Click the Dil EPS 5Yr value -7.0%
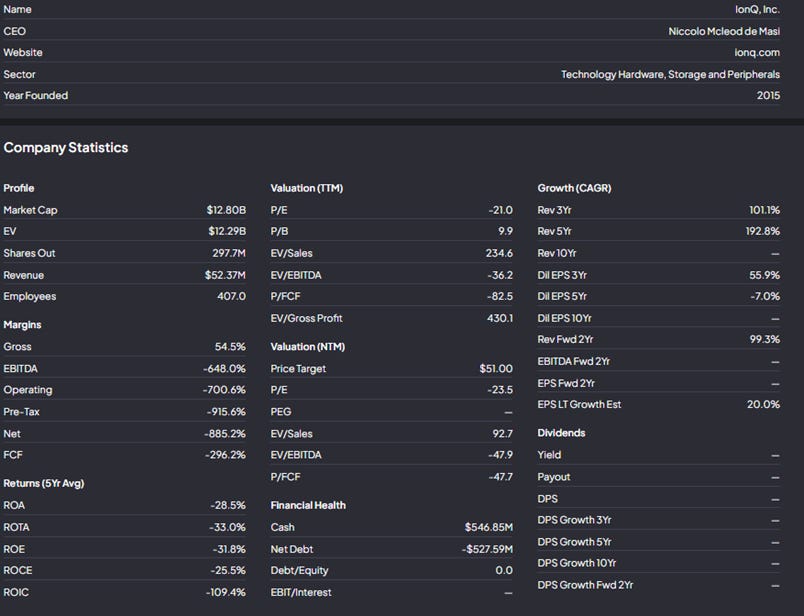Viewport: 804px width, 616px height. click(x=765, y=296)
